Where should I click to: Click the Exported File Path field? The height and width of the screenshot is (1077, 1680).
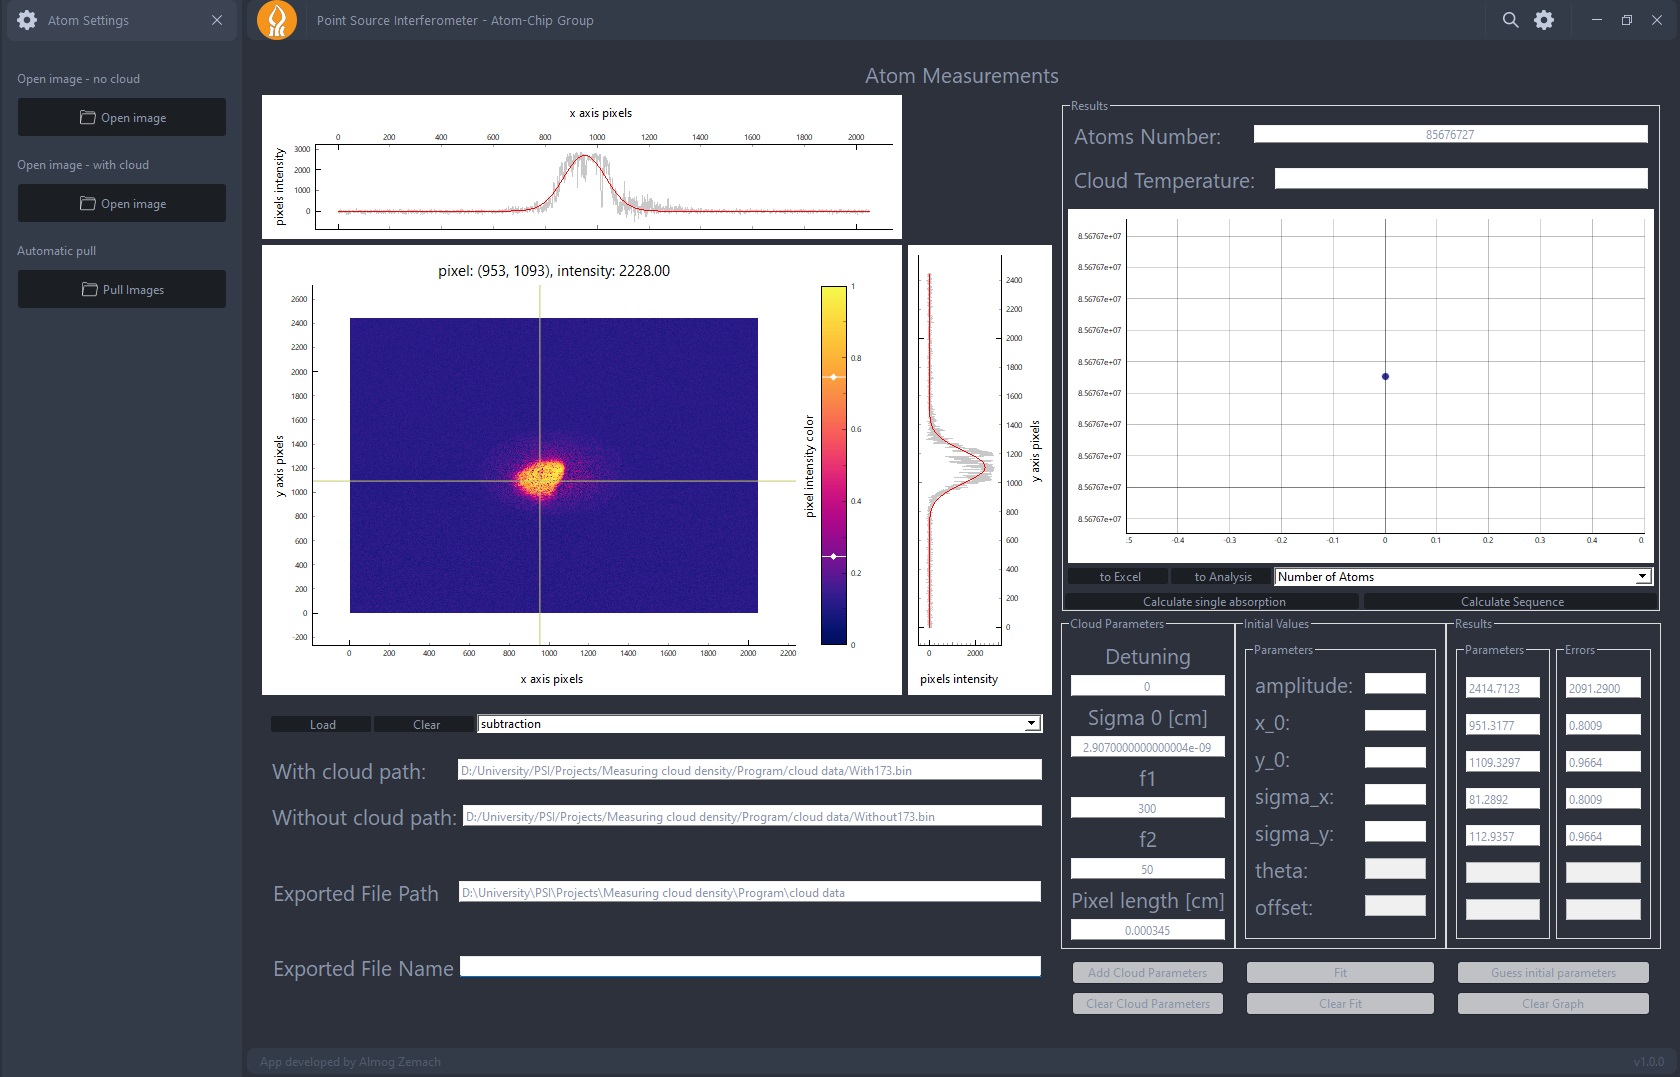coord(749,892)
